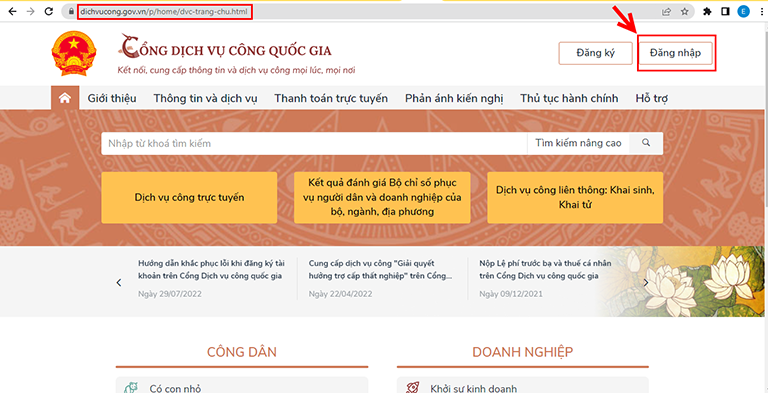Show next news items with right chevron
This screenshot has height=393, width=768.
(646, 282)
